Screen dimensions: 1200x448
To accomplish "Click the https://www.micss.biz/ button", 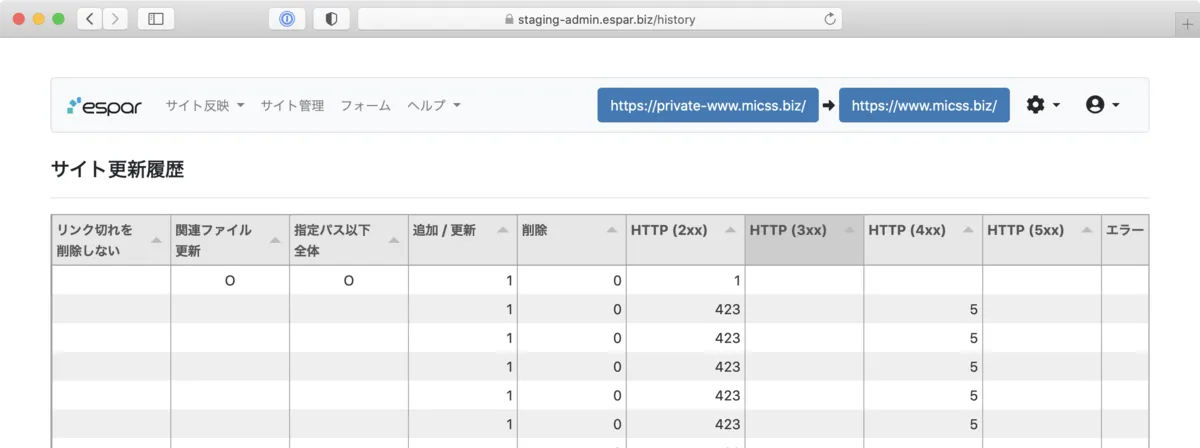I will 924,105.
